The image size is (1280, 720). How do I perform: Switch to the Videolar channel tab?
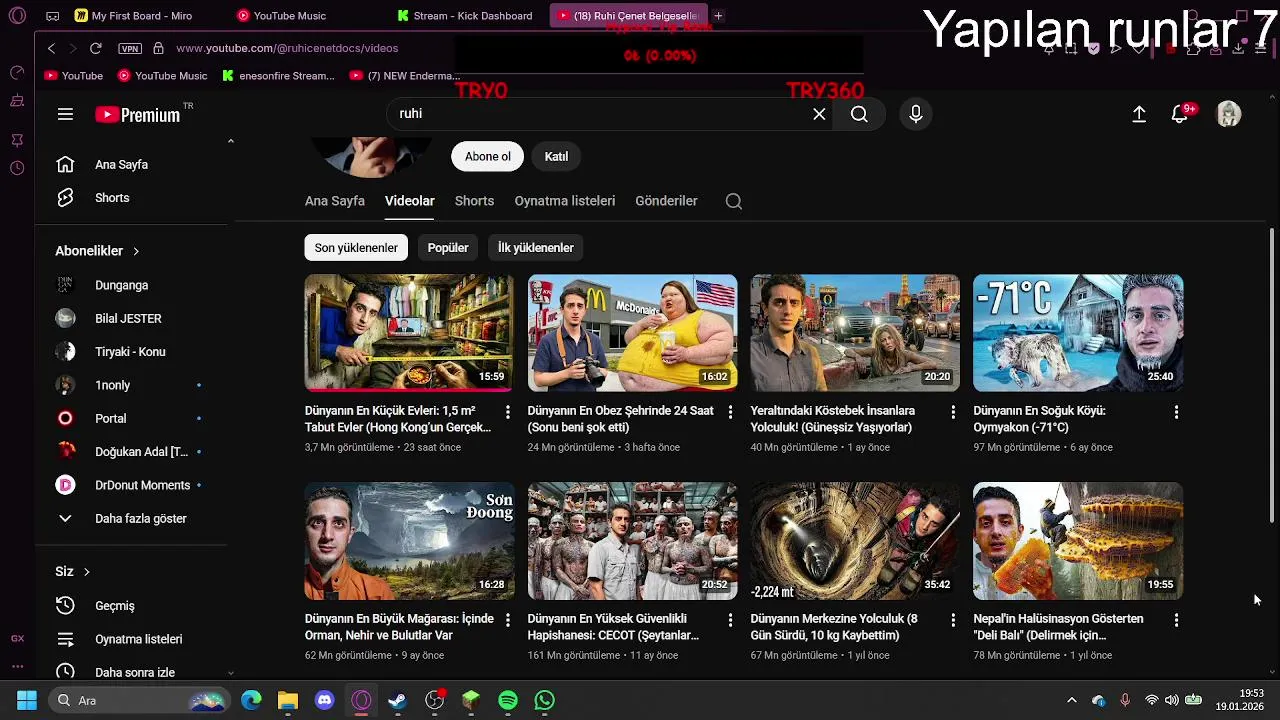pos(410,201)
